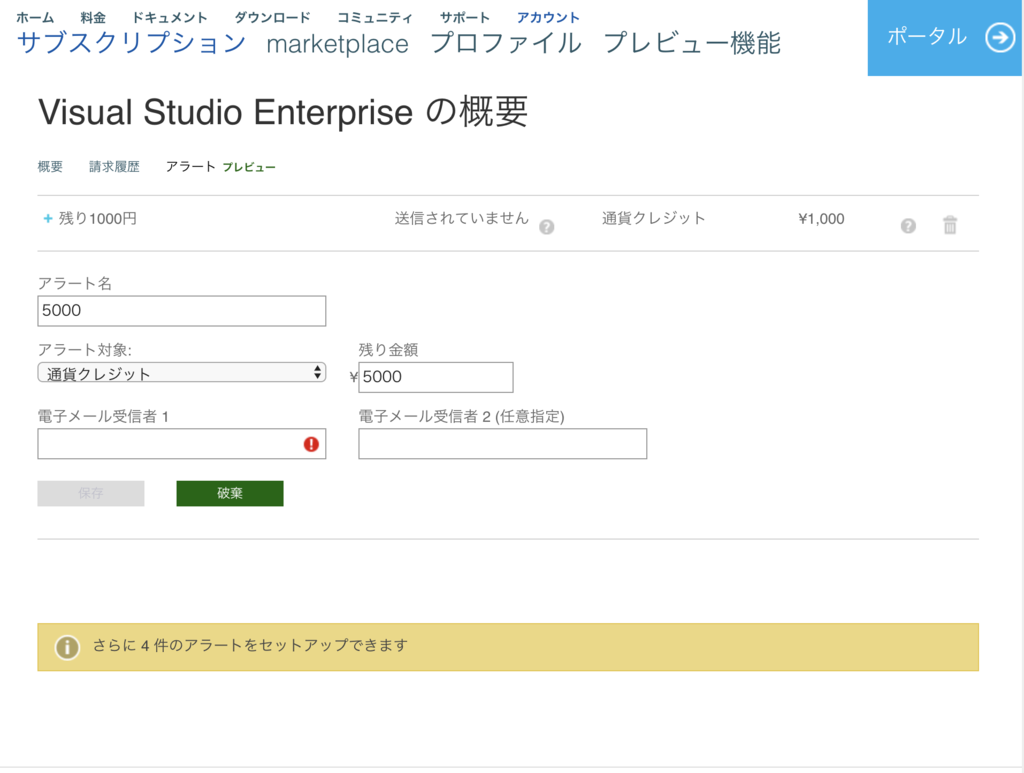Click the 残り1000円 alert name
Screen dimensions: 1024x773
tap(97, 219)
